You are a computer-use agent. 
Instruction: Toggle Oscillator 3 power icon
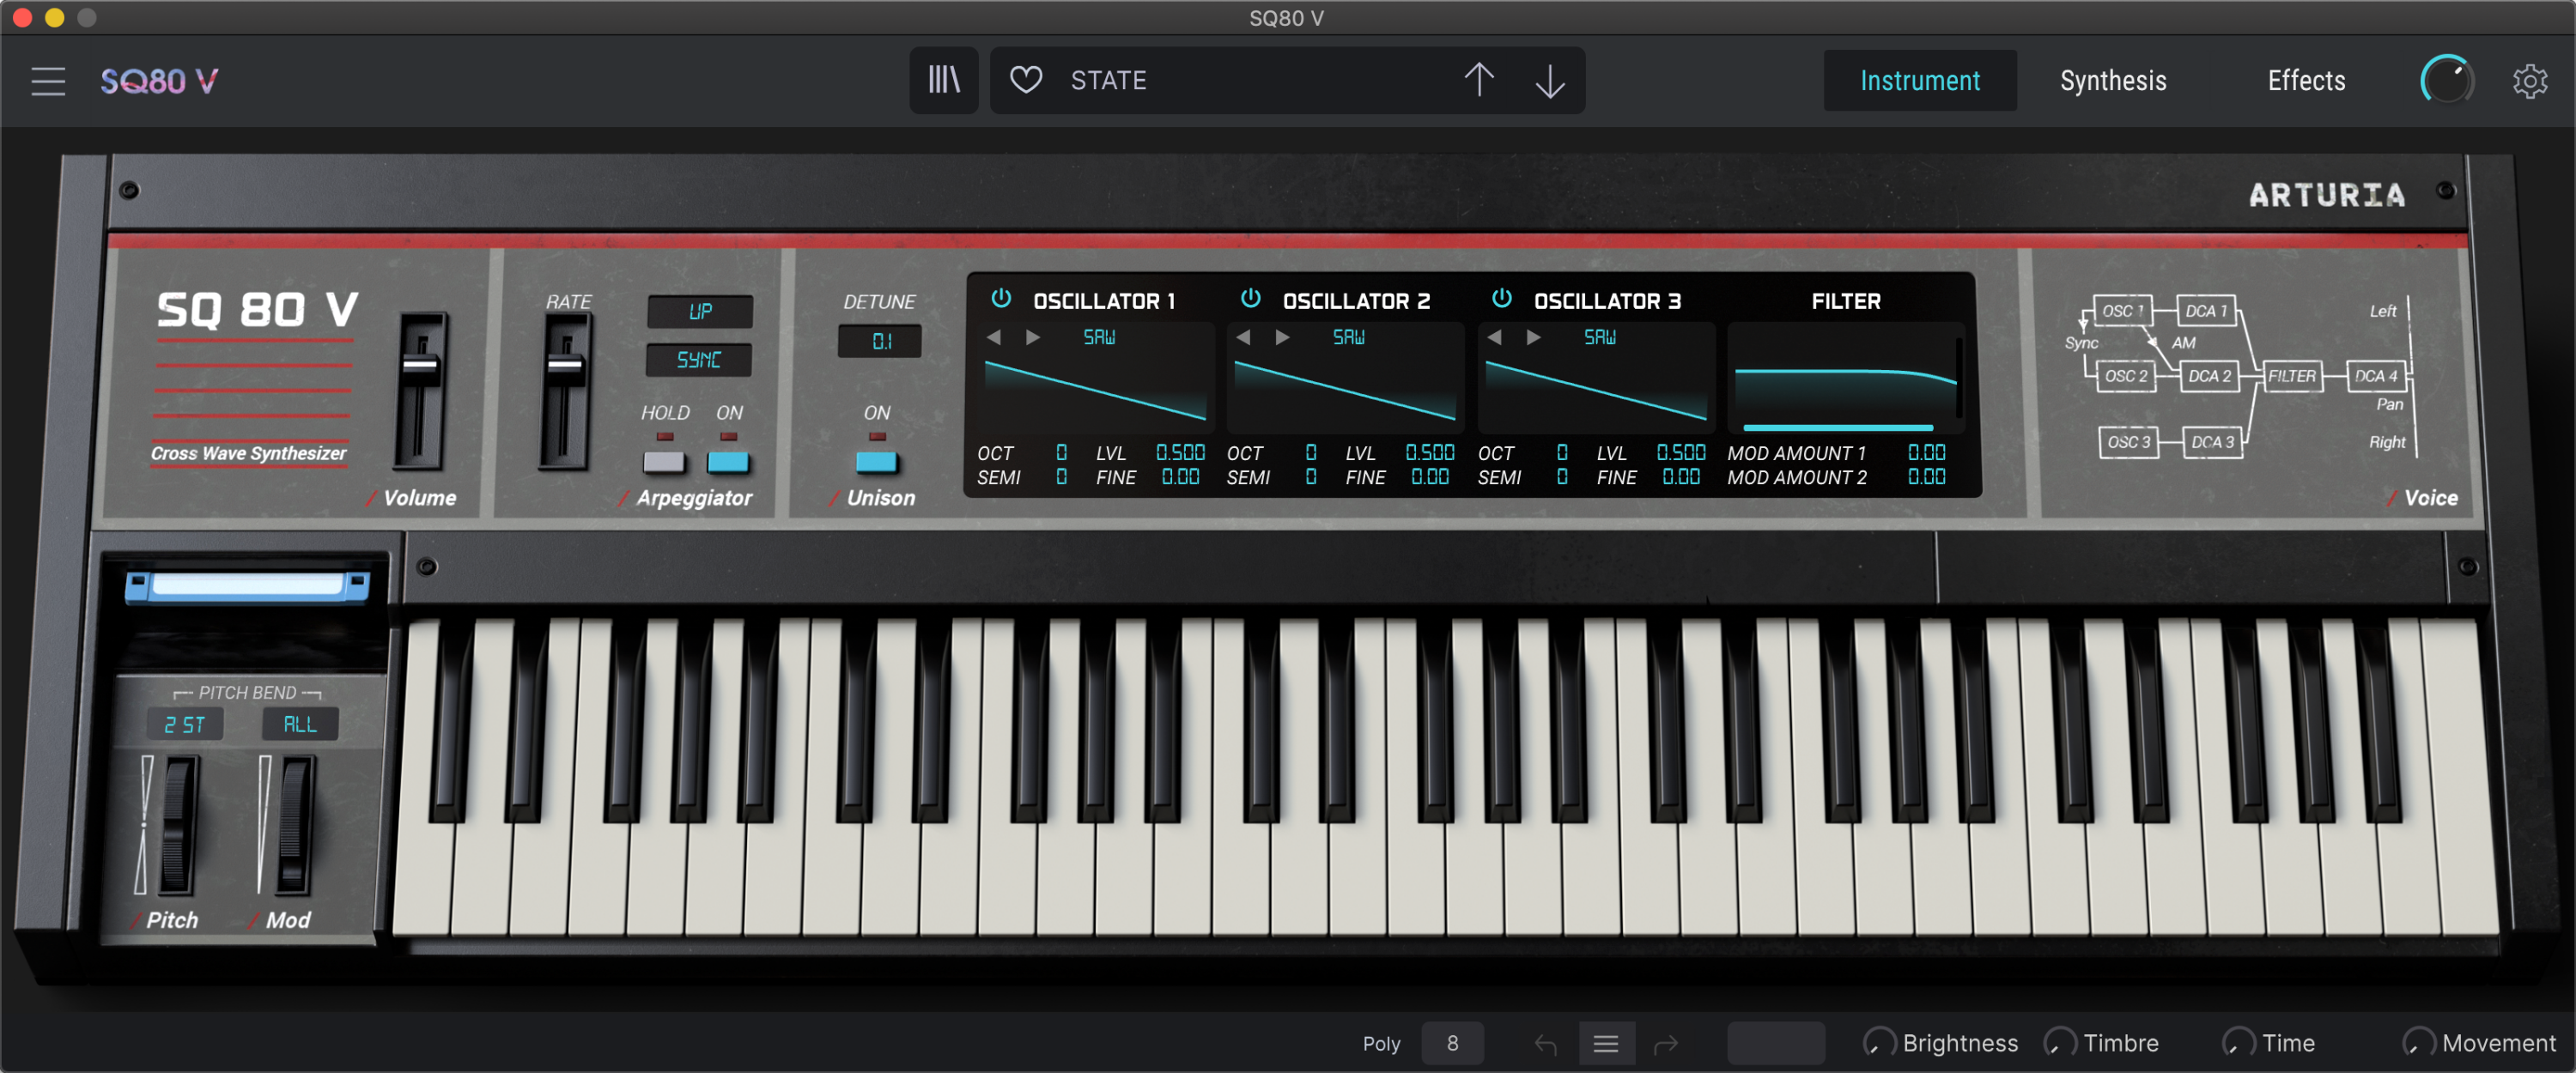pos(1501,299)
